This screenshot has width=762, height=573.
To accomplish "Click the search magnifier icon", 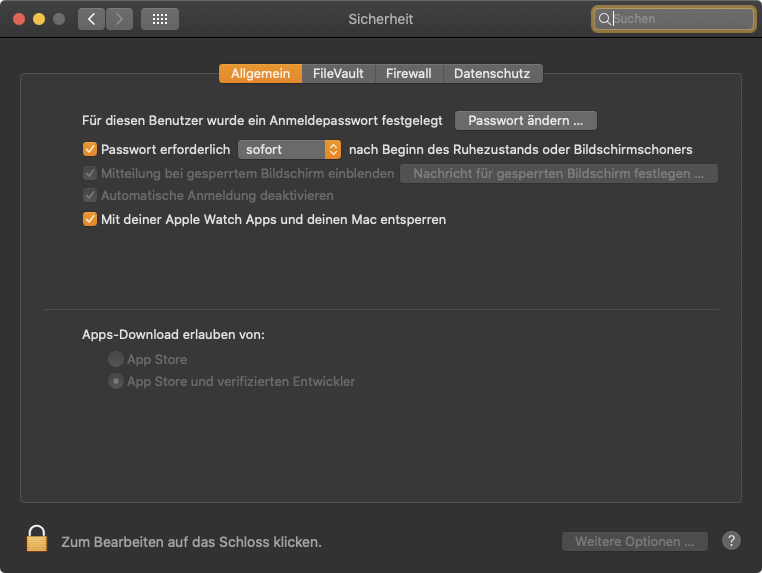I will click(x=605, y=19).
